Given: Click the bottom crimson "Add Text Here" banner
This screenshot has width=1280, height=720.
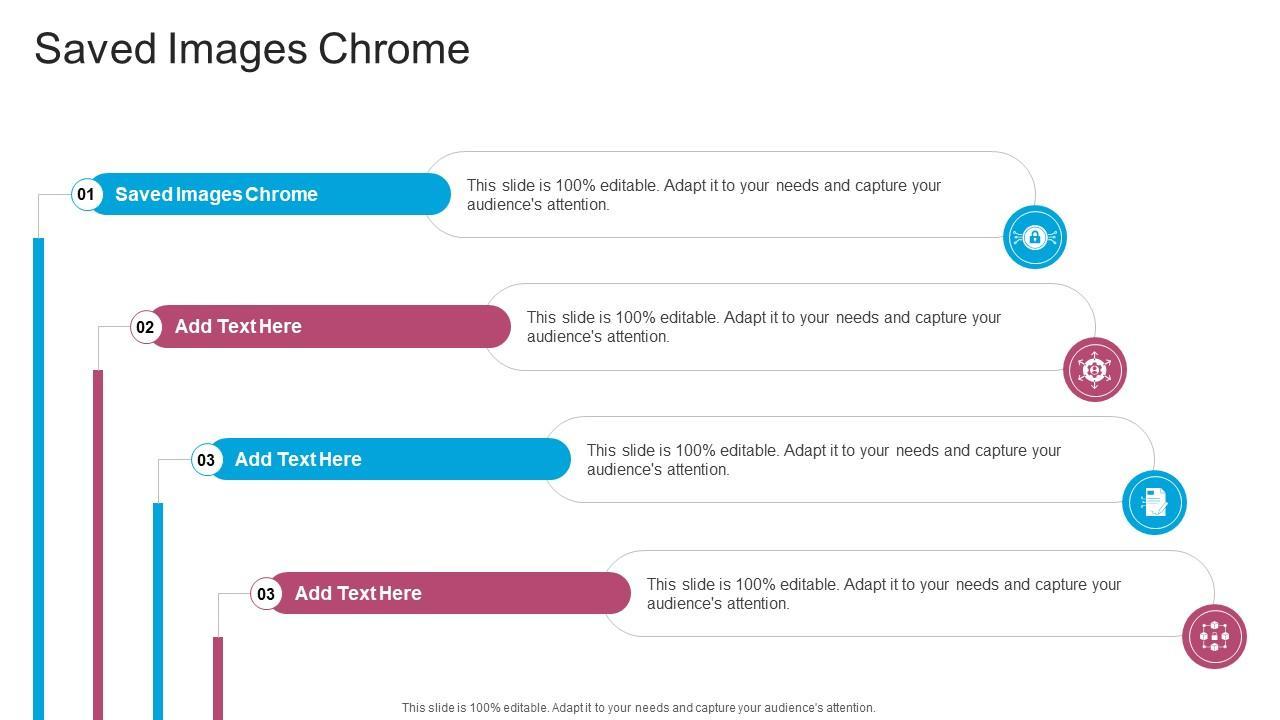Looking at the screenshot, I should pyautogui.click(x=450, y=593).
